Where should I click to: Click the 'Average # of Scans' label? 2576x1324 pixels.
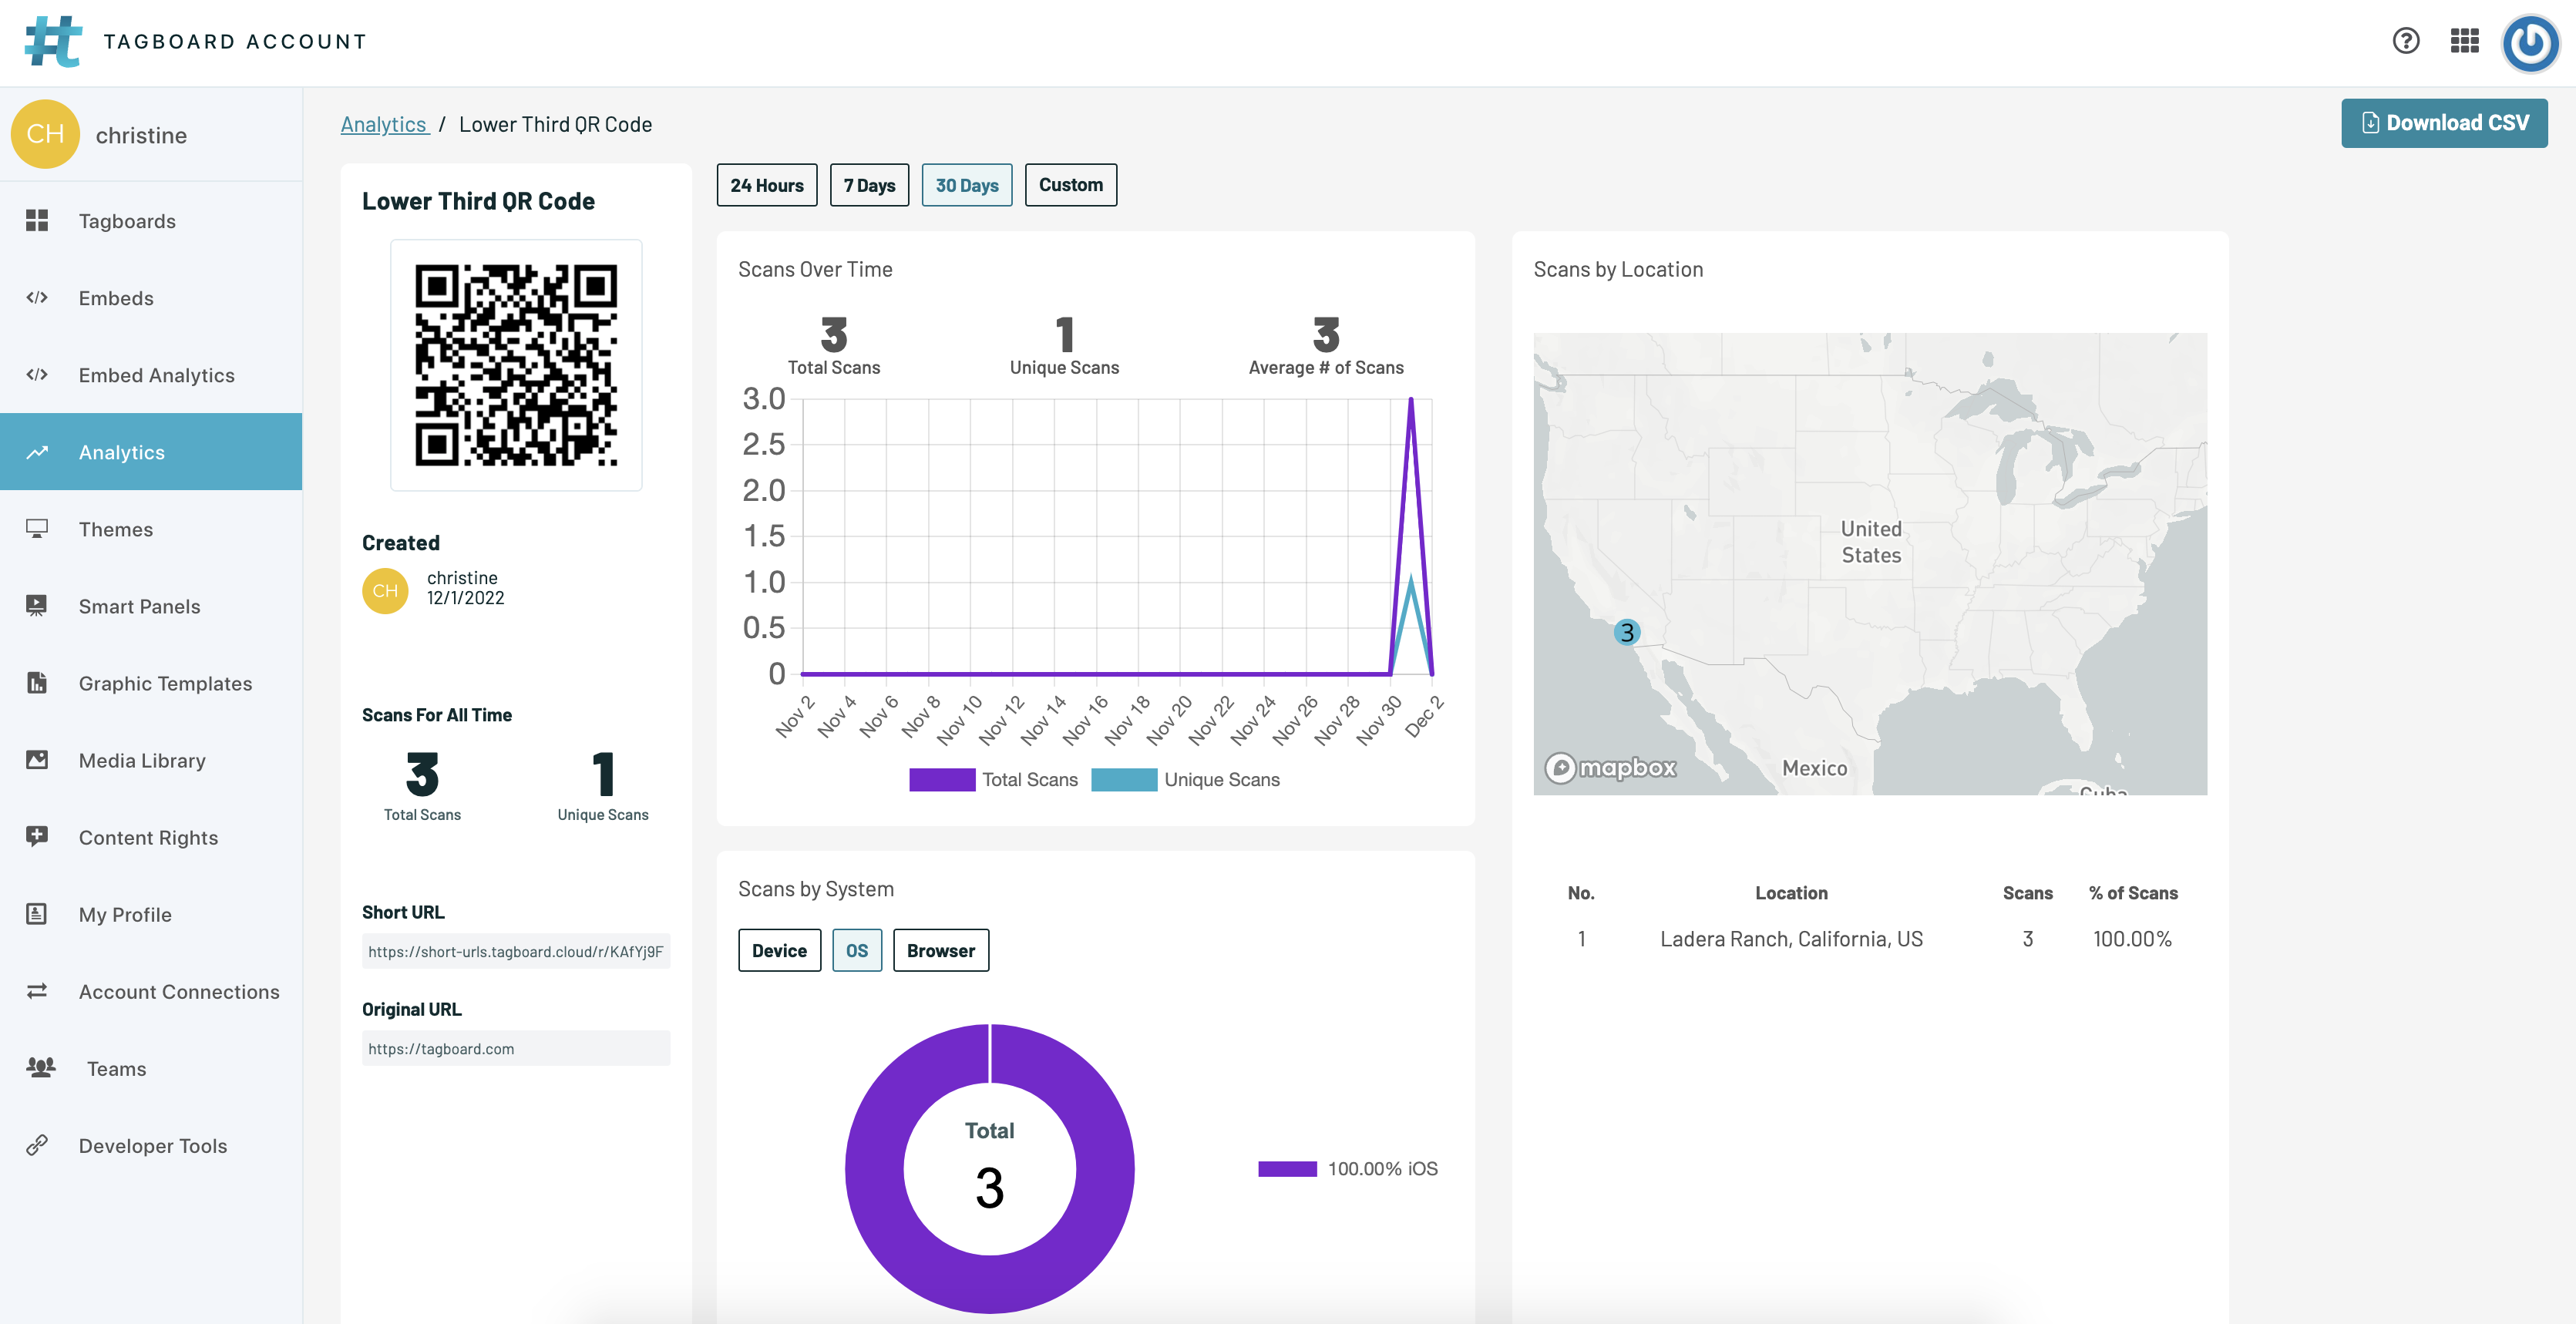pyautogui.click(x=1325, y=367)
